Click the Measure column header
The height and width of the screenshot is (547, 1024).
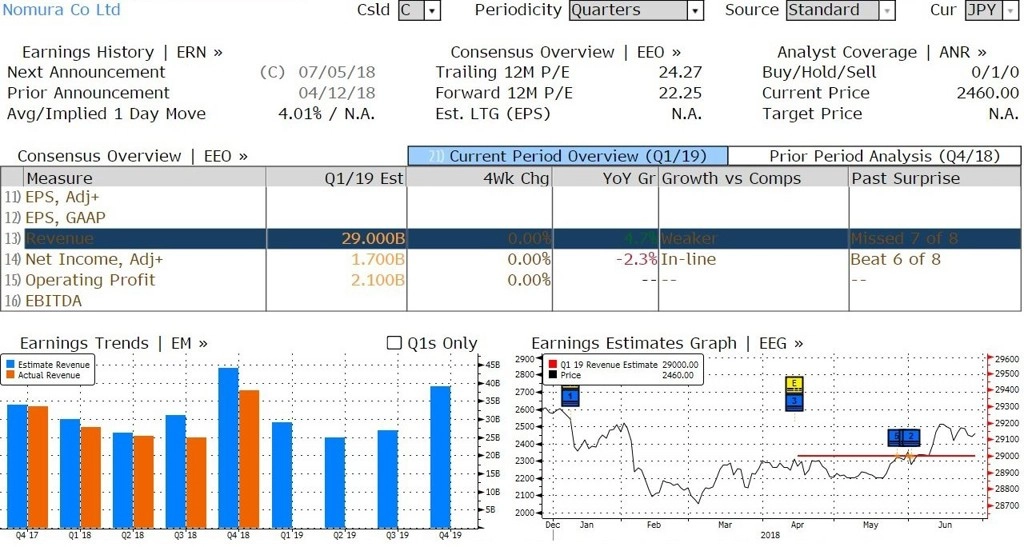coord(145,178)
